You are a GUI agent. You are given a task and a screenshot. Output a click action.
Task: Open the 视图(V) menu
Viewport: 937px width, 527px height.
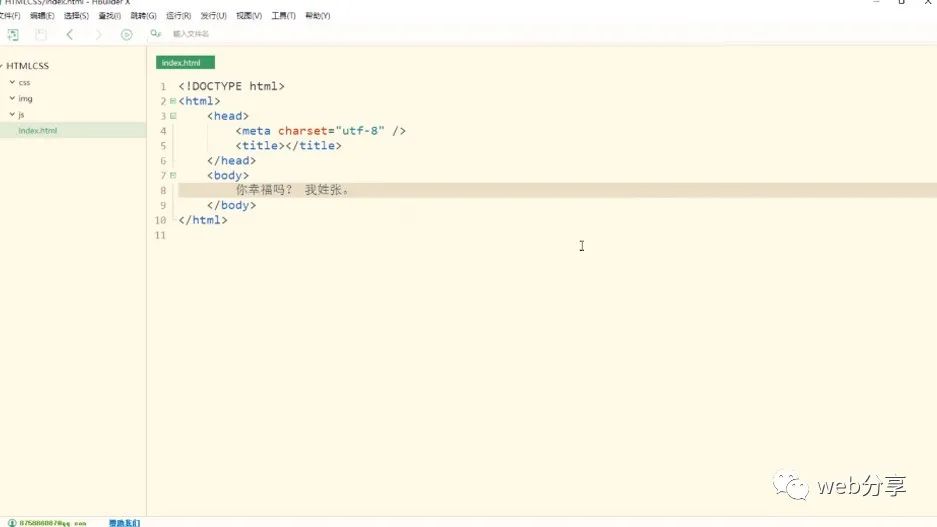[249, 16]
